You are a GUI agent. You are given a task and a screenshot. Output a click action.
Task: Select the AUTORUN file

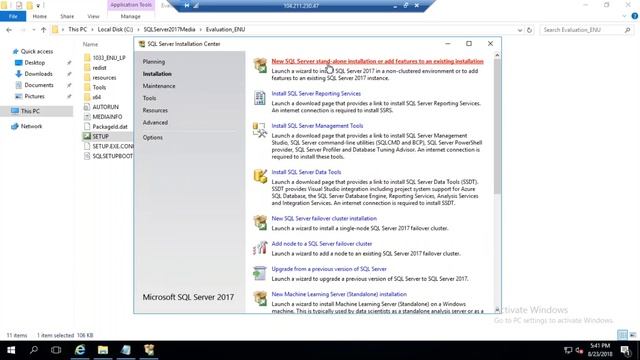[105, 107]
